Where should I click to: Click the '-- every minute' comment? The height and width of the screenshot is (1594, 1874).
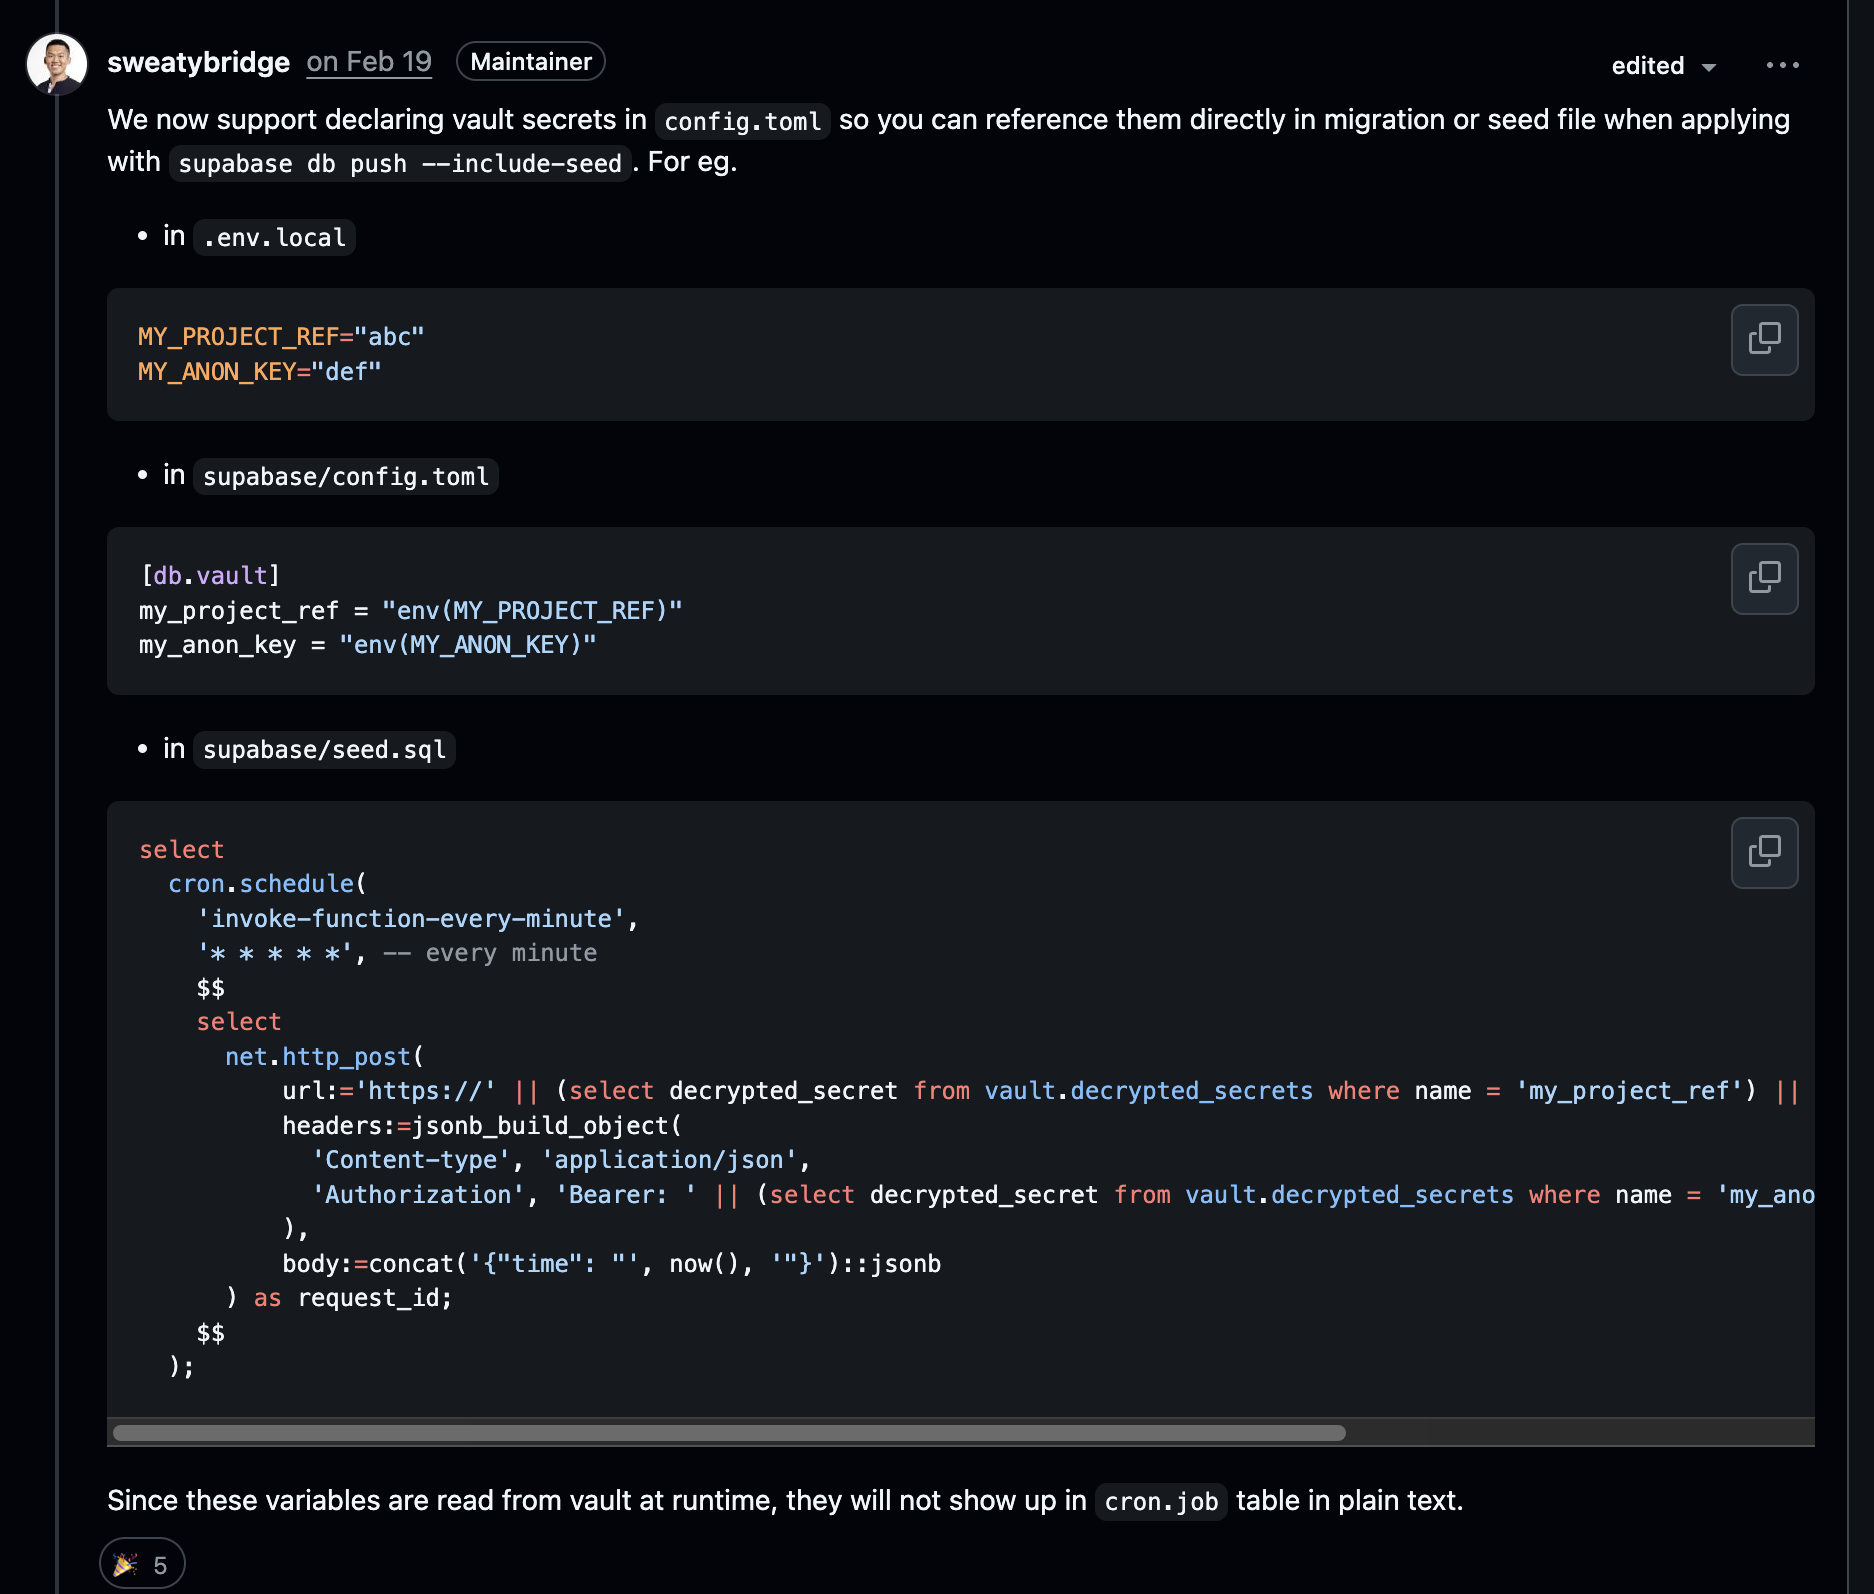[x=490, y=953]
